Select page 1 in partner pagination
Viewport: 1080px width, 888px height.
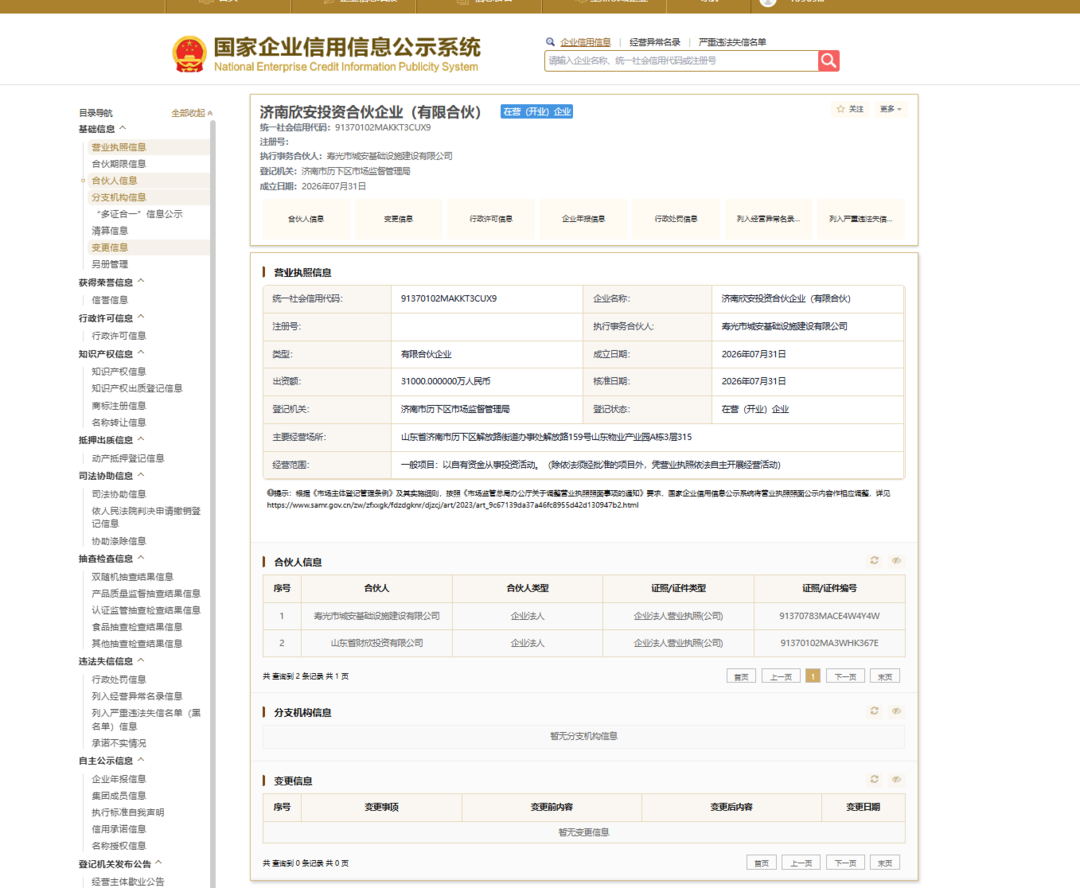pos(813,677)
